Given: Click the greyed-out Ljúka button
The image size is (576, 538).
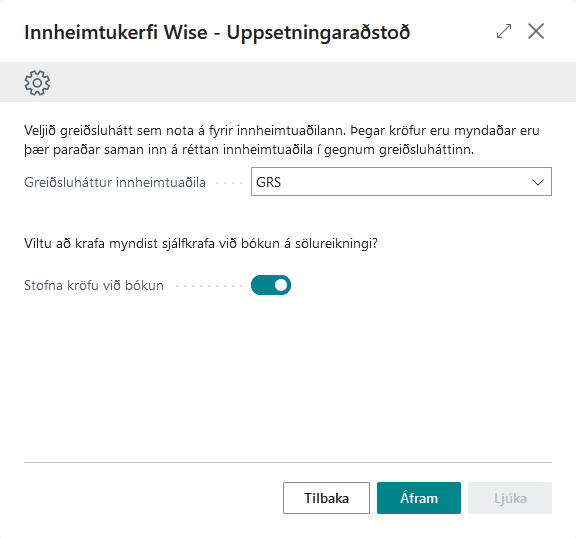Looking at the screenshot, I should (510, 498).
